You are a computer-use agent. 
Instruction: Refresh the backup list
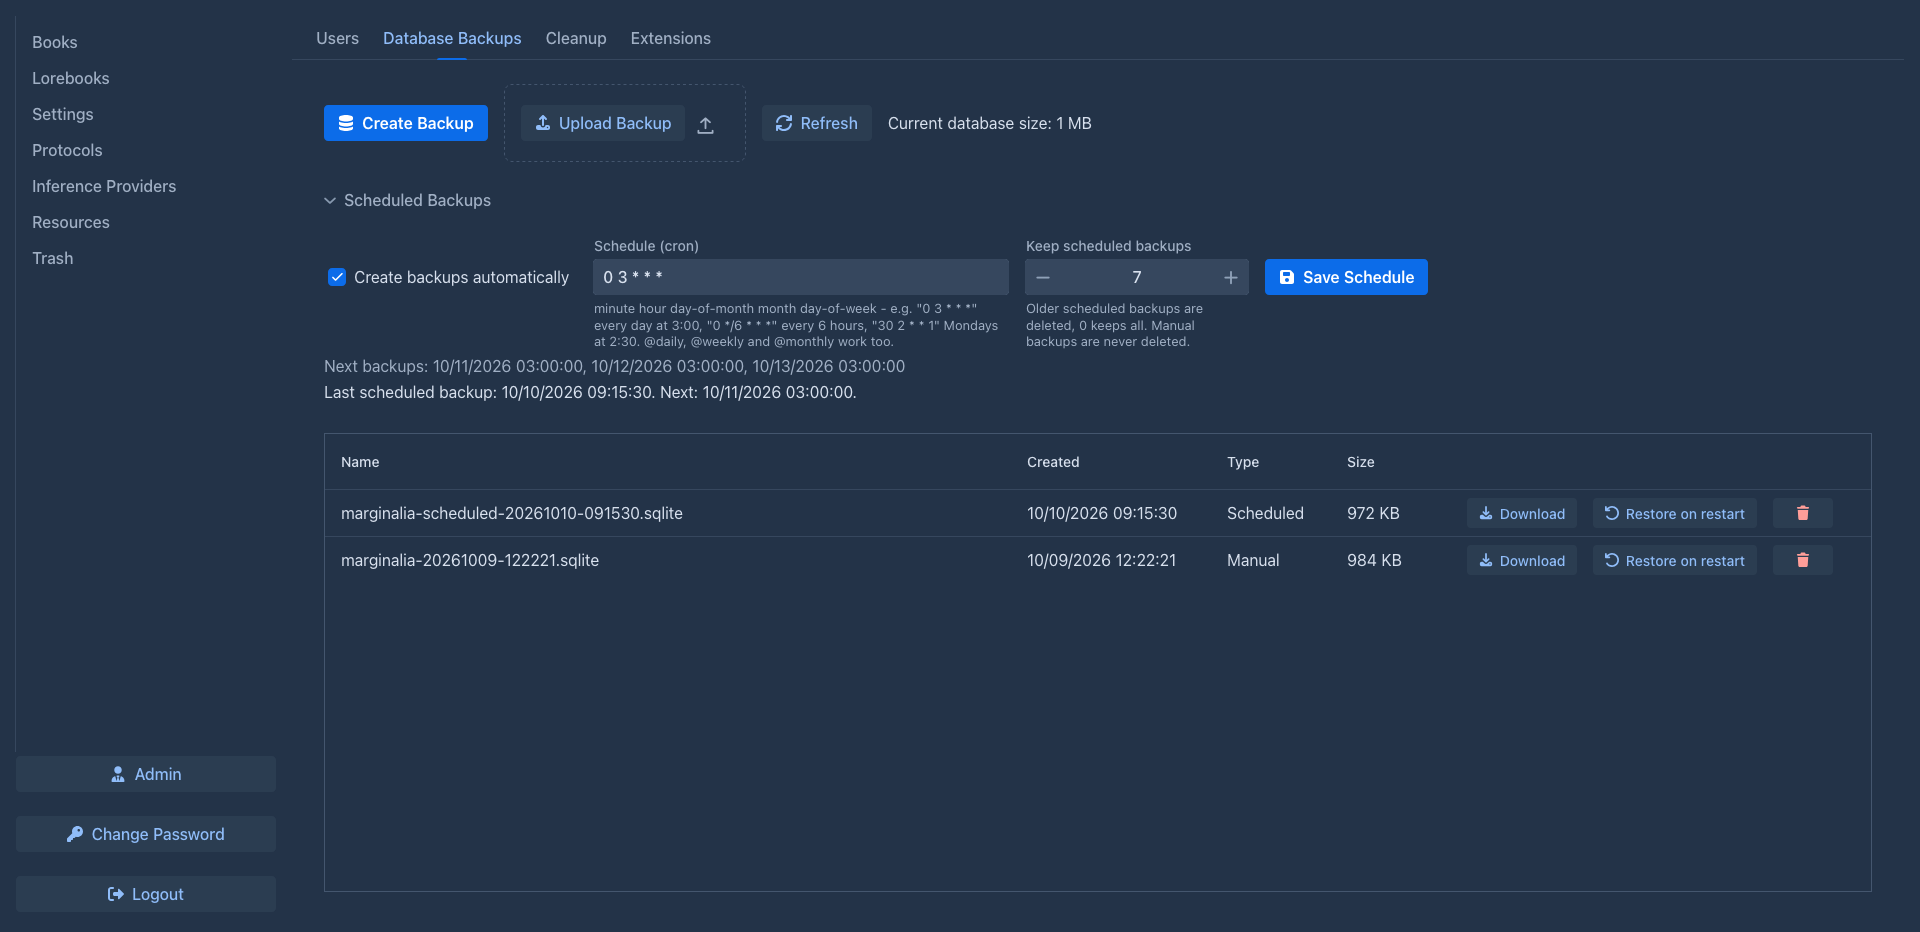[817, 123]
